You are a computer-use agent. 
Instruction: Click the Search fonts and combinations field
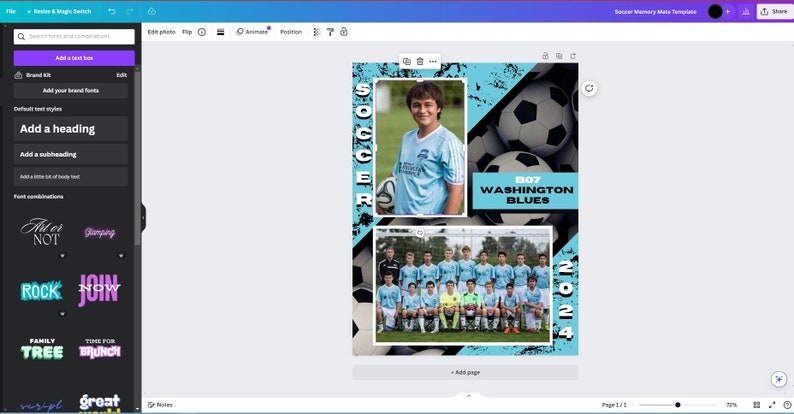coord(74,36)
